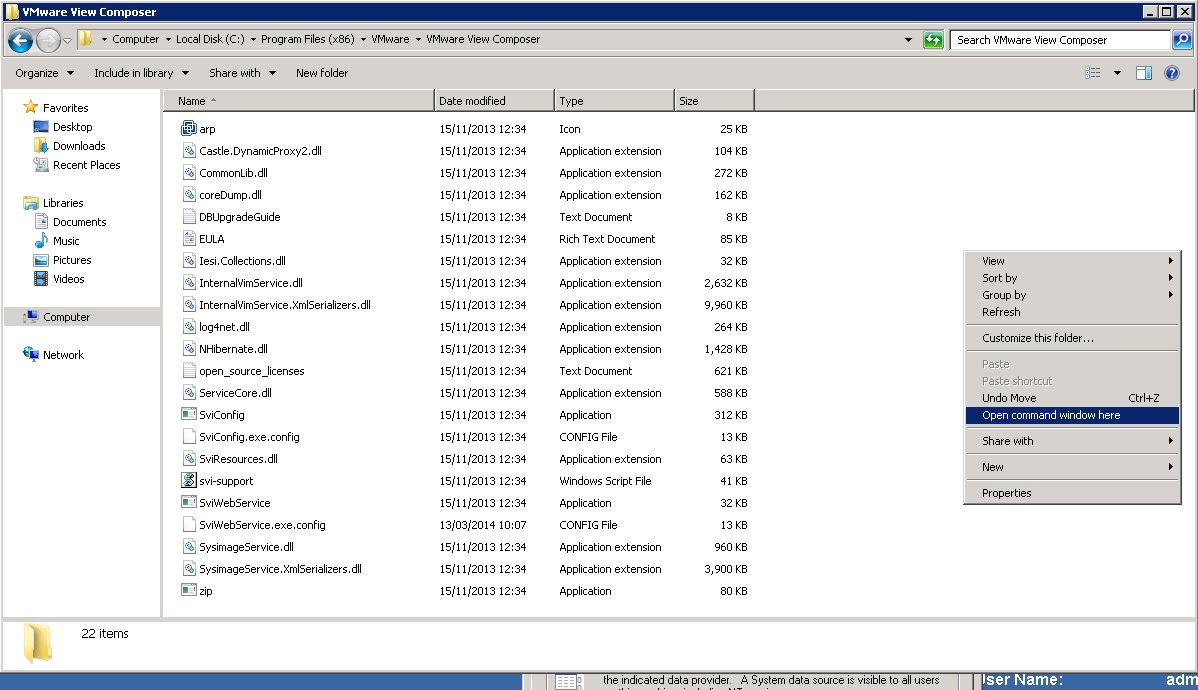Click the NHibernate.dll file icon

(189, 348)
